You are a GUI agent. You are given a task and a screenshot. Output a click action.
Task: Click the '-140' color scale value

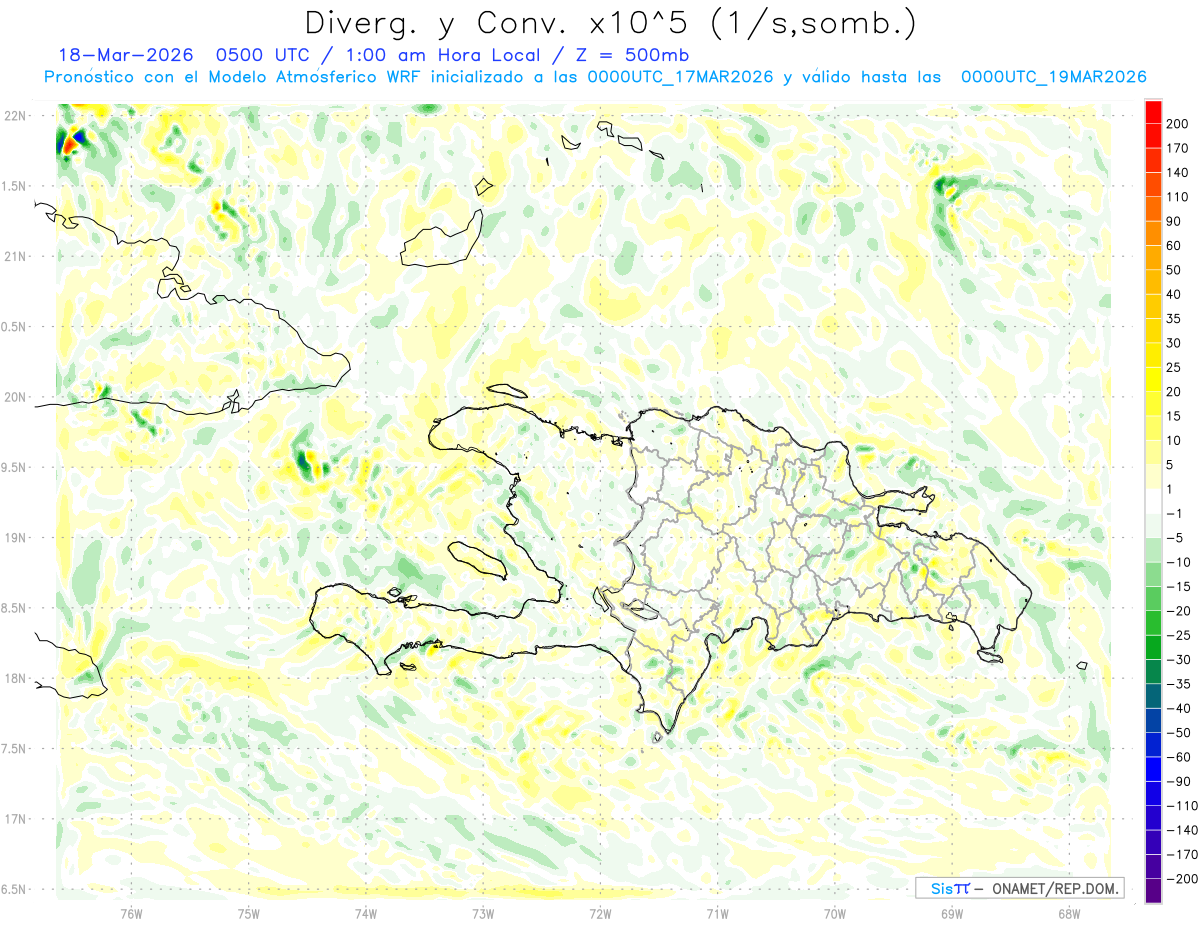point(1180,830)
